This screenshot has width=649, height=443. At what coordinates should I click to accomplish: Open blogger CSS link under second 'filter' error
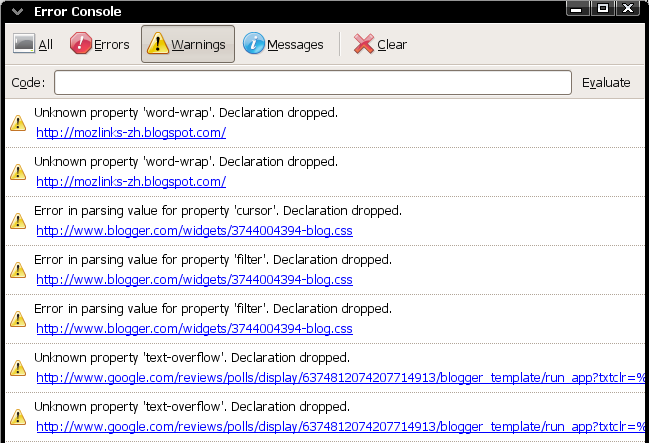[x=194, y=328]
